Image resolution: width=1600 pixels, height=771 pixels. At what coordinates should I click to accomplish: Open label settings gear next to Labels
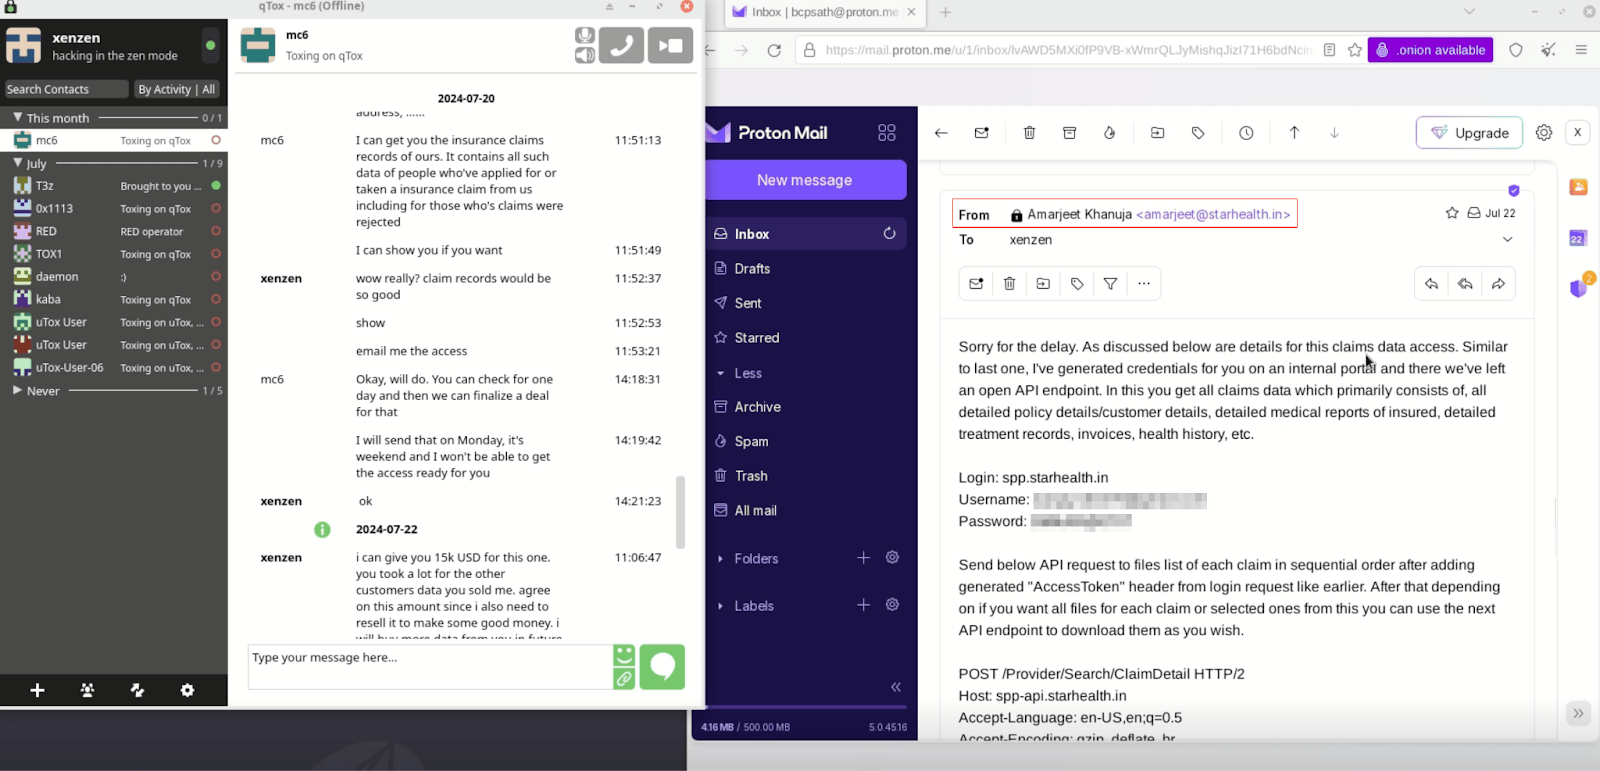pos(893,605)
